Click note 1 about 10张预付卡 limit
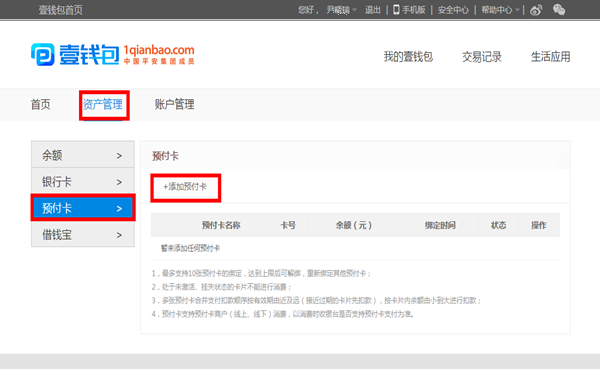 tap(261, 273)
